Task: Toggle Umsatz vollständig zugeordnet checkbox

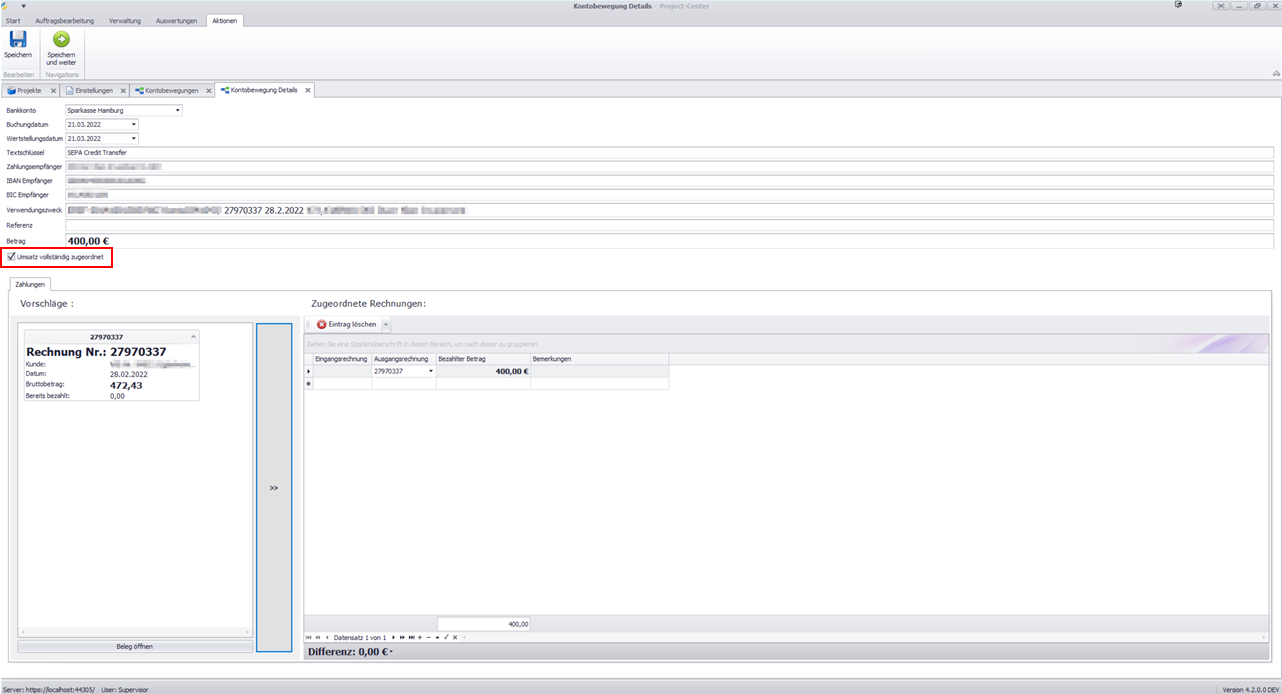Action: click(12, 257)
